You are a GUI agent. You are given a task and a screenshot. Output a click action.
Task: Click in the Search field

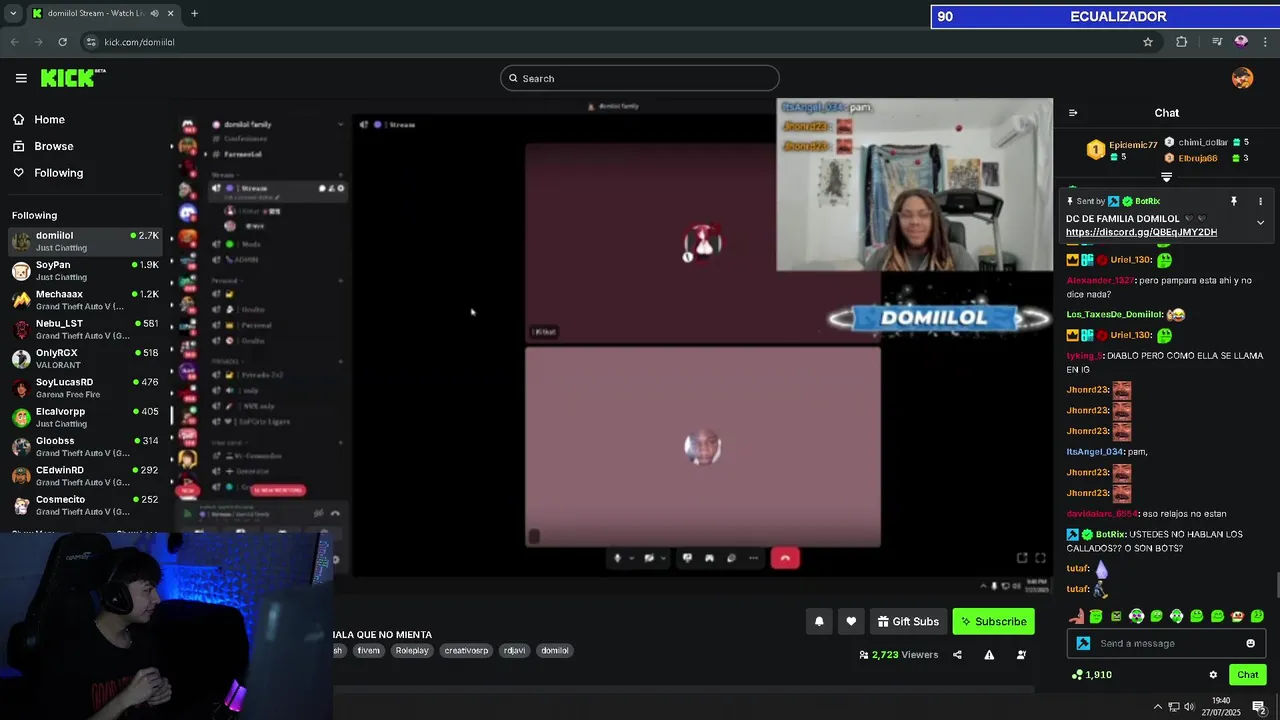click(x=640, y=78)
